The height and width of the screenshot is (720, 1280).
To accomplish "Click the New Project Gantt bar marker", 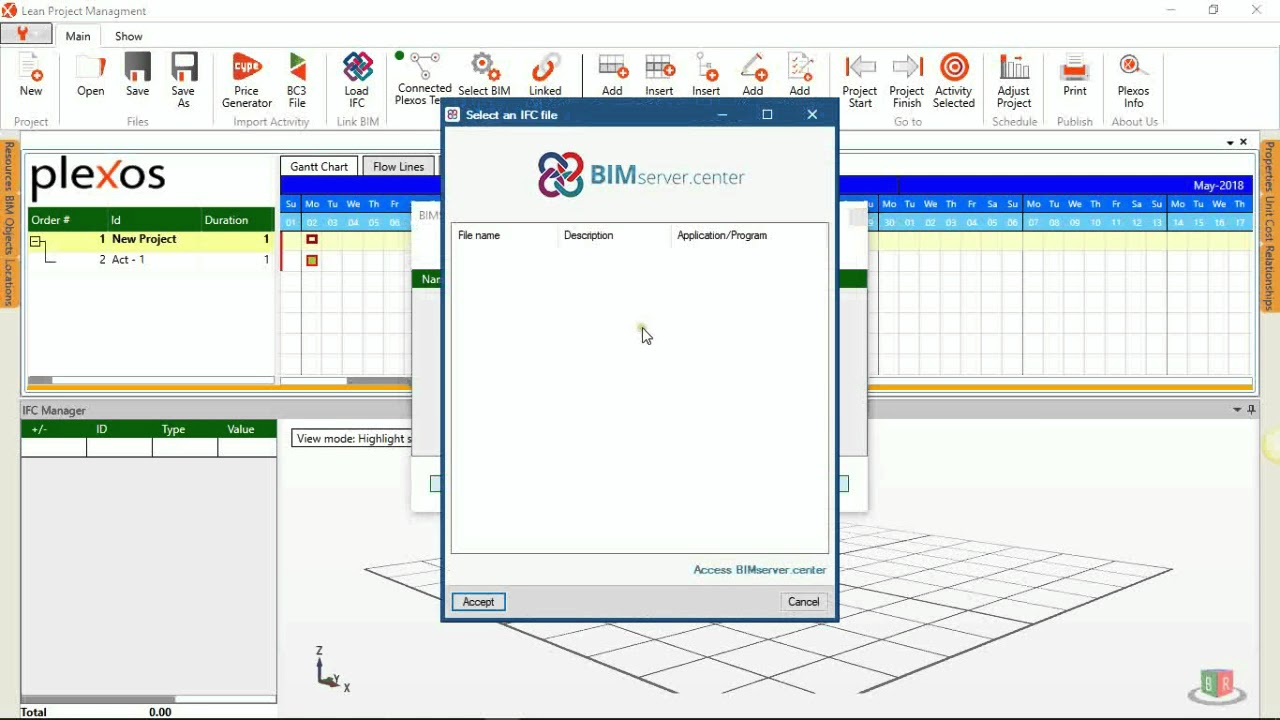I will pyautogui.click(x=312, y=240).
